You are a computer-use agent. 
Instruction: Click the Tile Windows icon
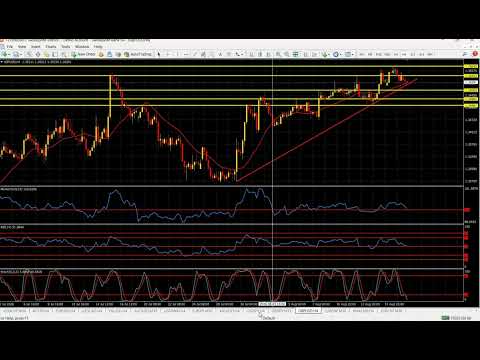click(x=295, y=54)
